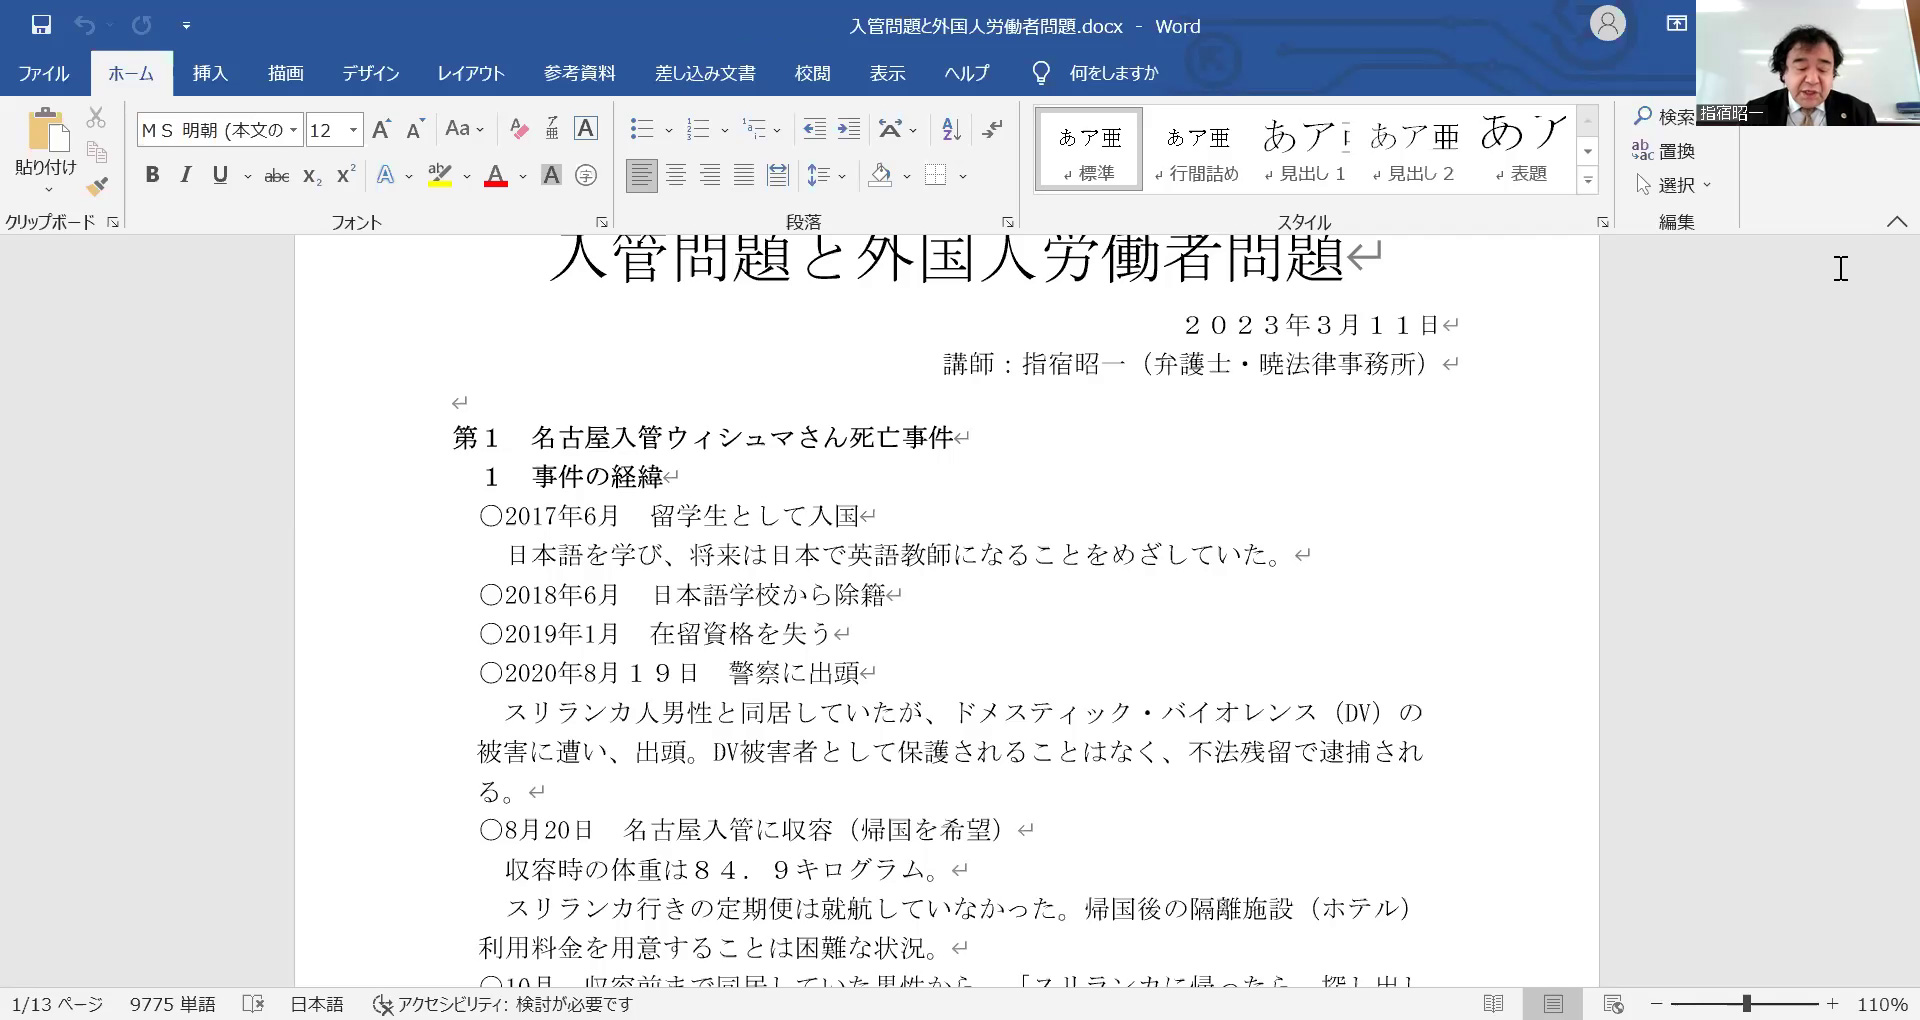The height and width of the screenshot is (1020, 1920).
Task: Expand the styles gallery more button
Action: tap(1588, 181)
